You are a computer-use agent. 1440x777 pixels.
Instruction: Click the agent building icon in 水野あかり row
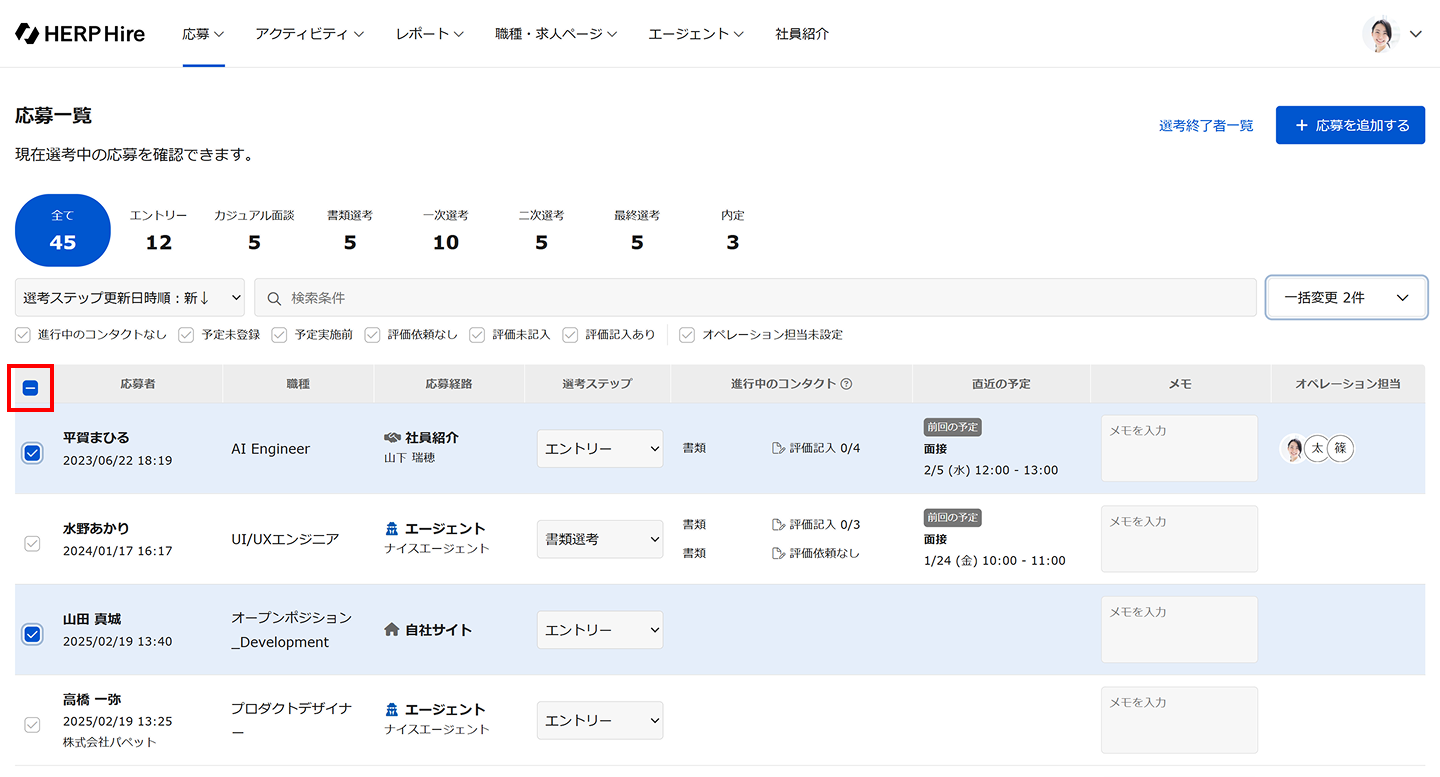point(392,529)
